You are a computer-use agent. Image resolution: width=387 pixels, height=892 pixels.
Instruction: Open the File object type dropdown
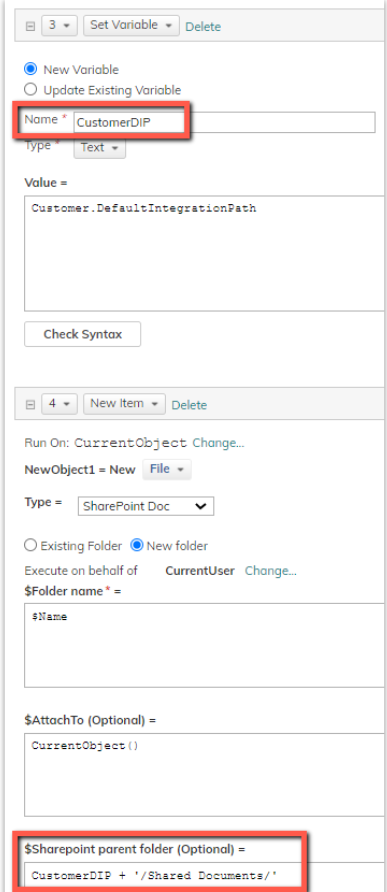click(167, 469)
